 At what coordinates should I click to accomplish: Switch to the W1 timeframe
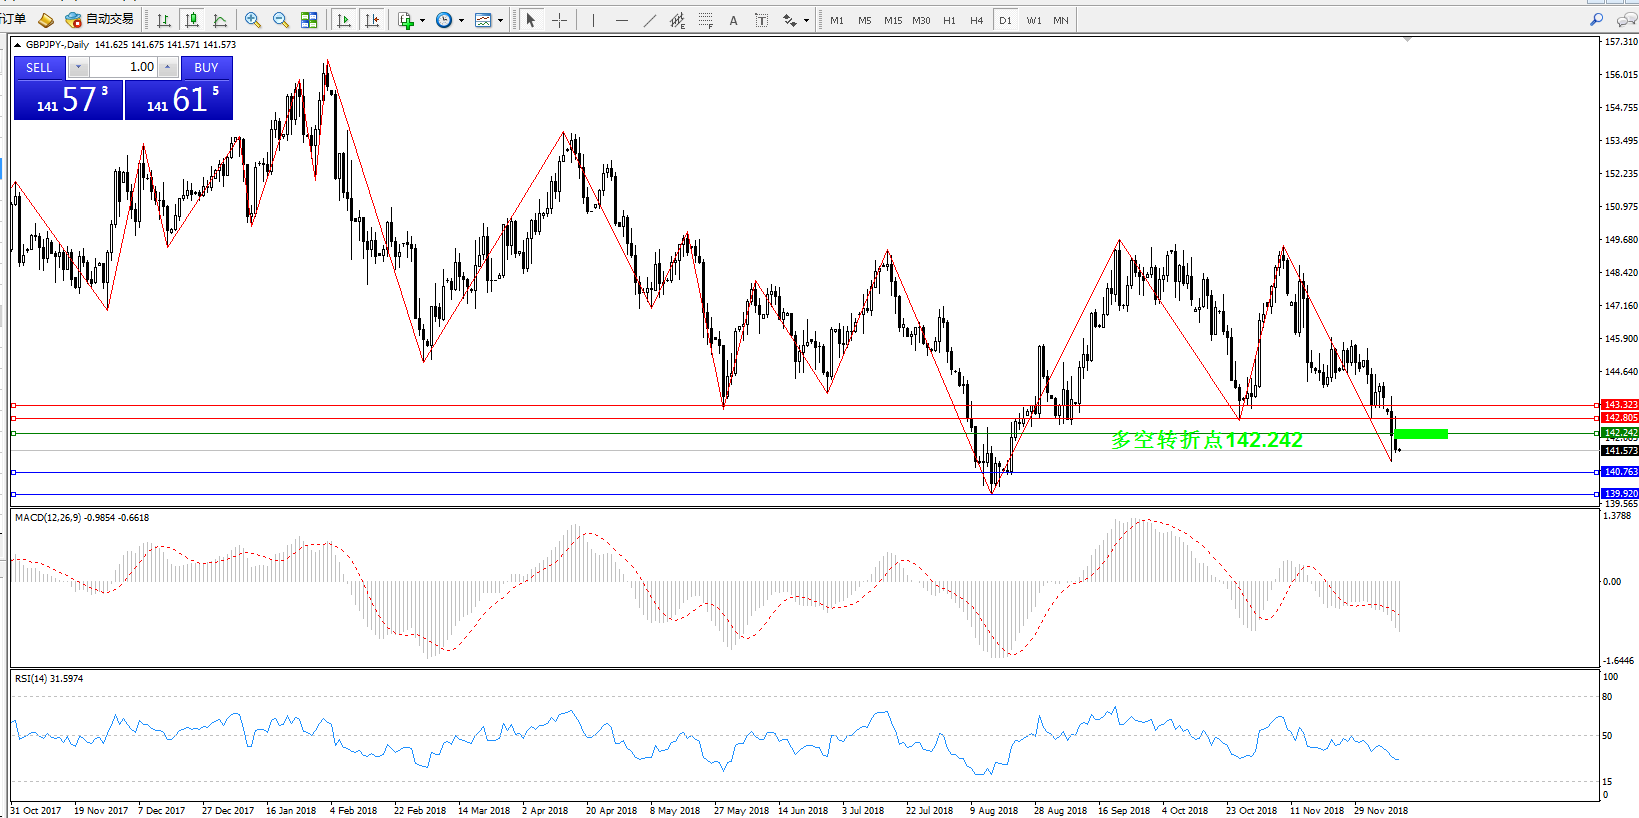[1033, 20]
